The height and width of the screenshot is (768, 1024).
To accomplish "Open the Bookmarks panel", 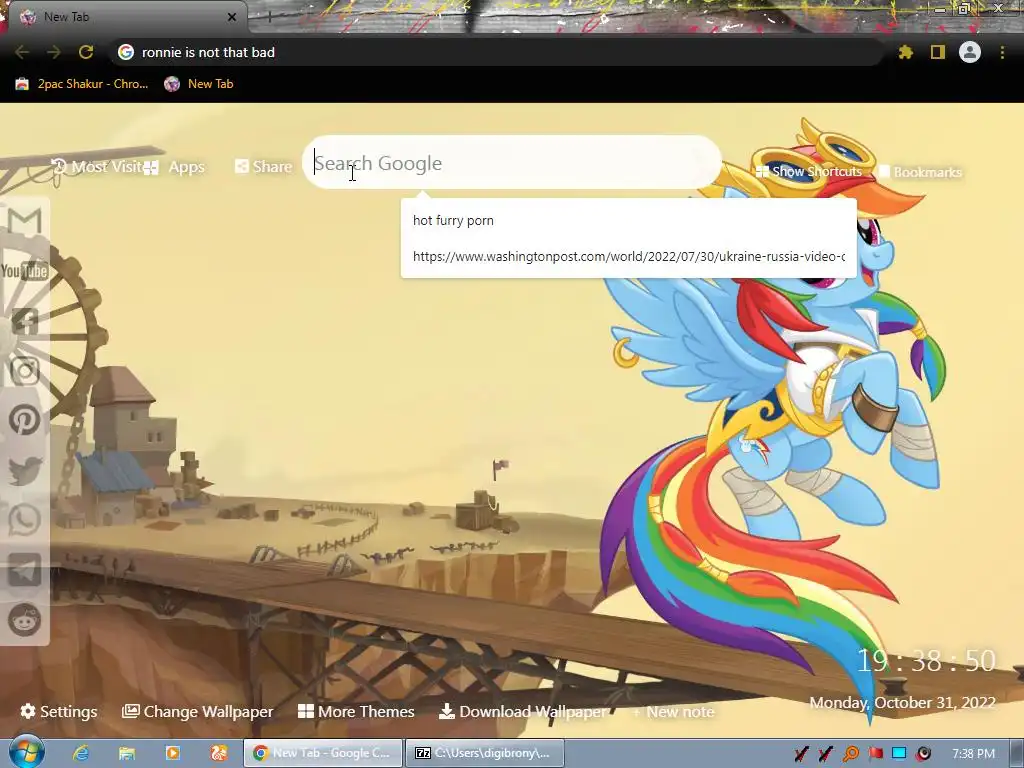I will (x=920, y=172).
